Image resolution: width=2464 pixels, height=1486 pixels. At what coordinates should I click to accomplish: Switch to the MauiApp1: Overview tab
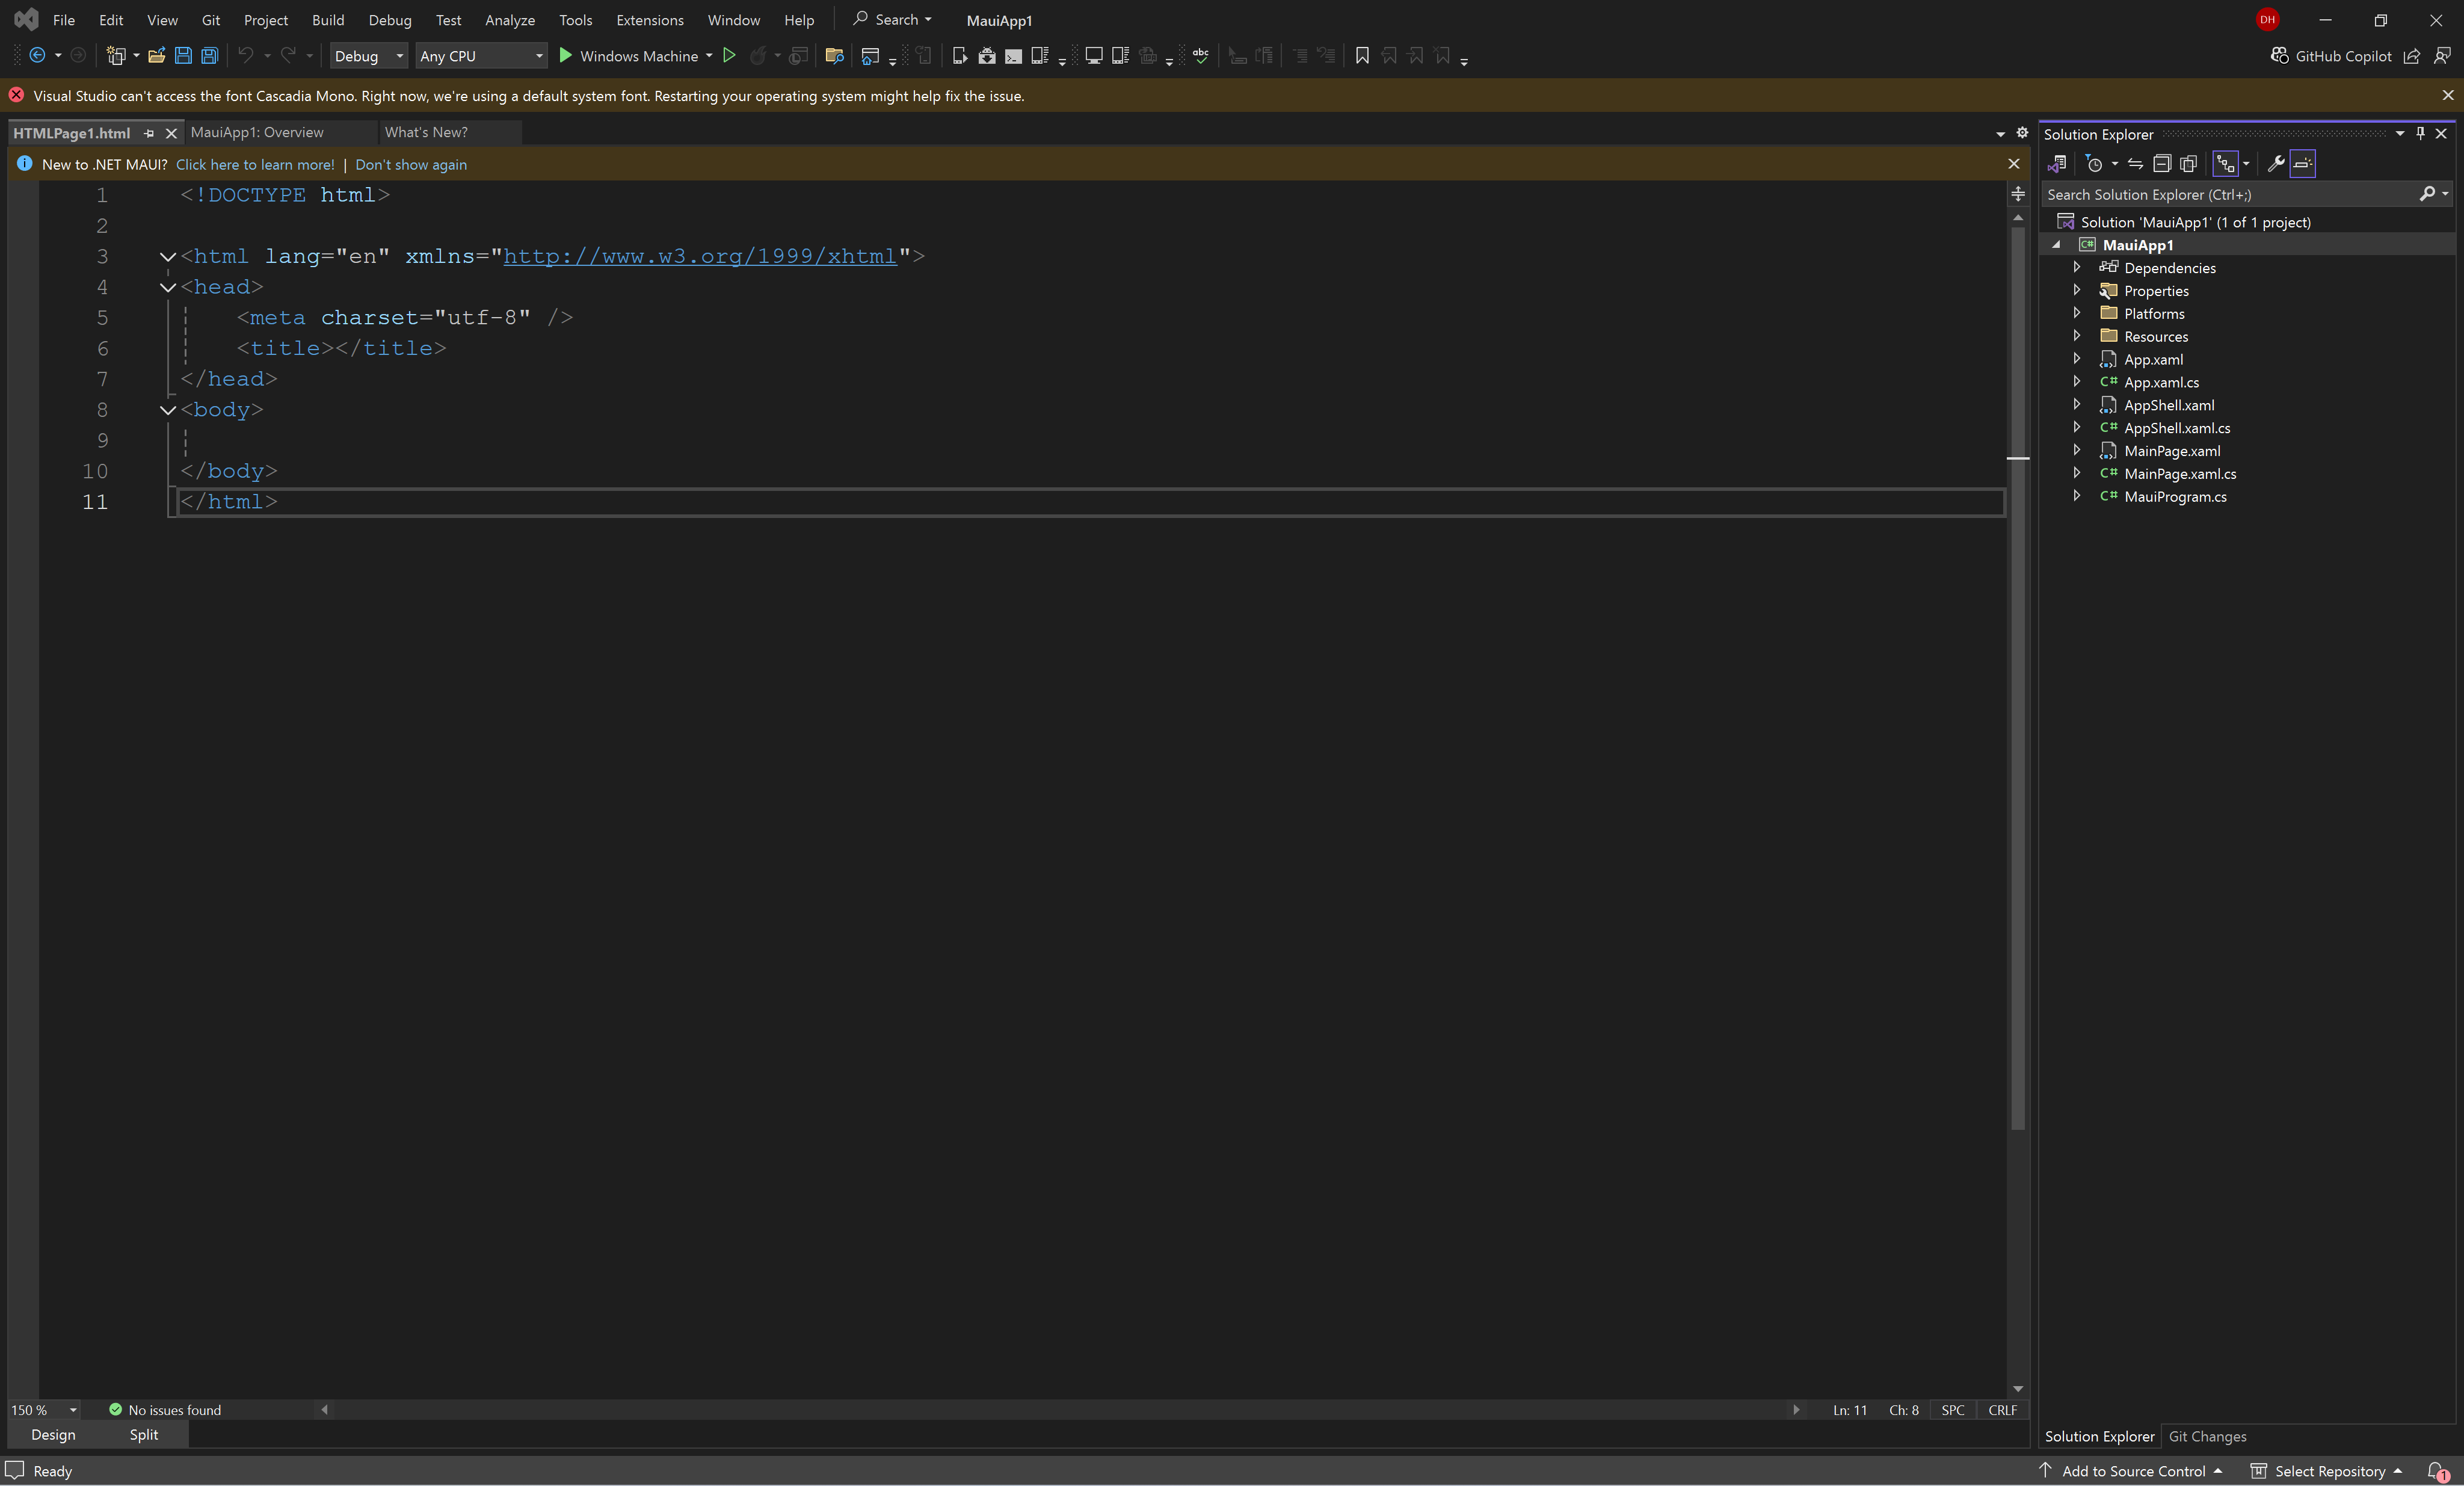click(257, 132)
